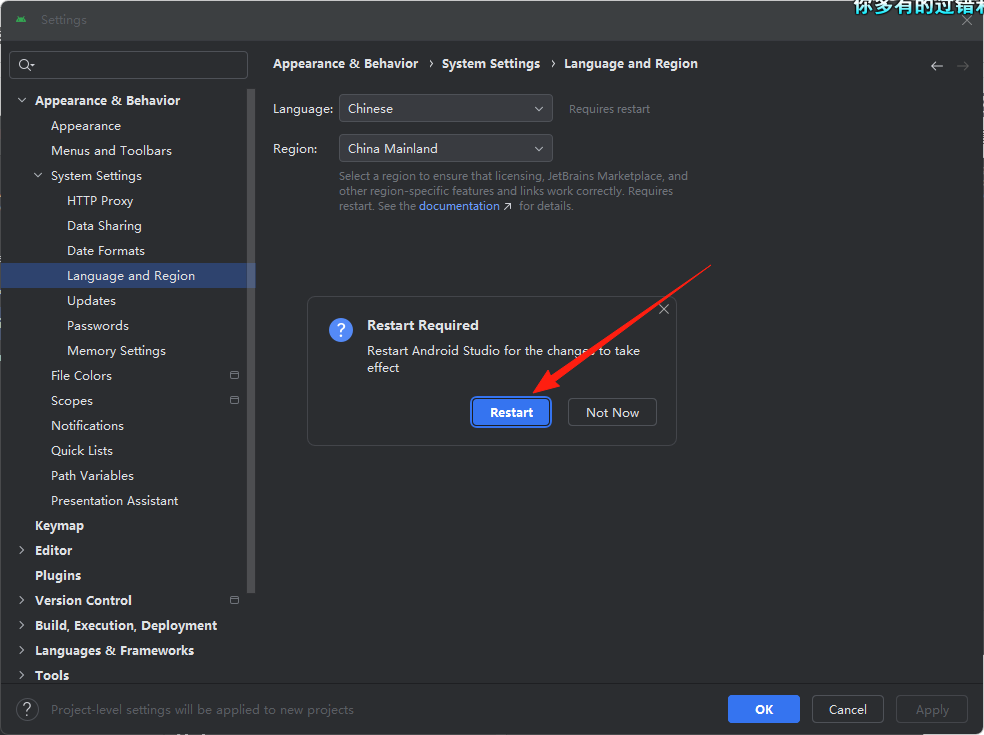The width and height of the screenshot is (984, 735).
Task: Click Appearance & Behavior breadcrumb
Action: coord(345,63)
